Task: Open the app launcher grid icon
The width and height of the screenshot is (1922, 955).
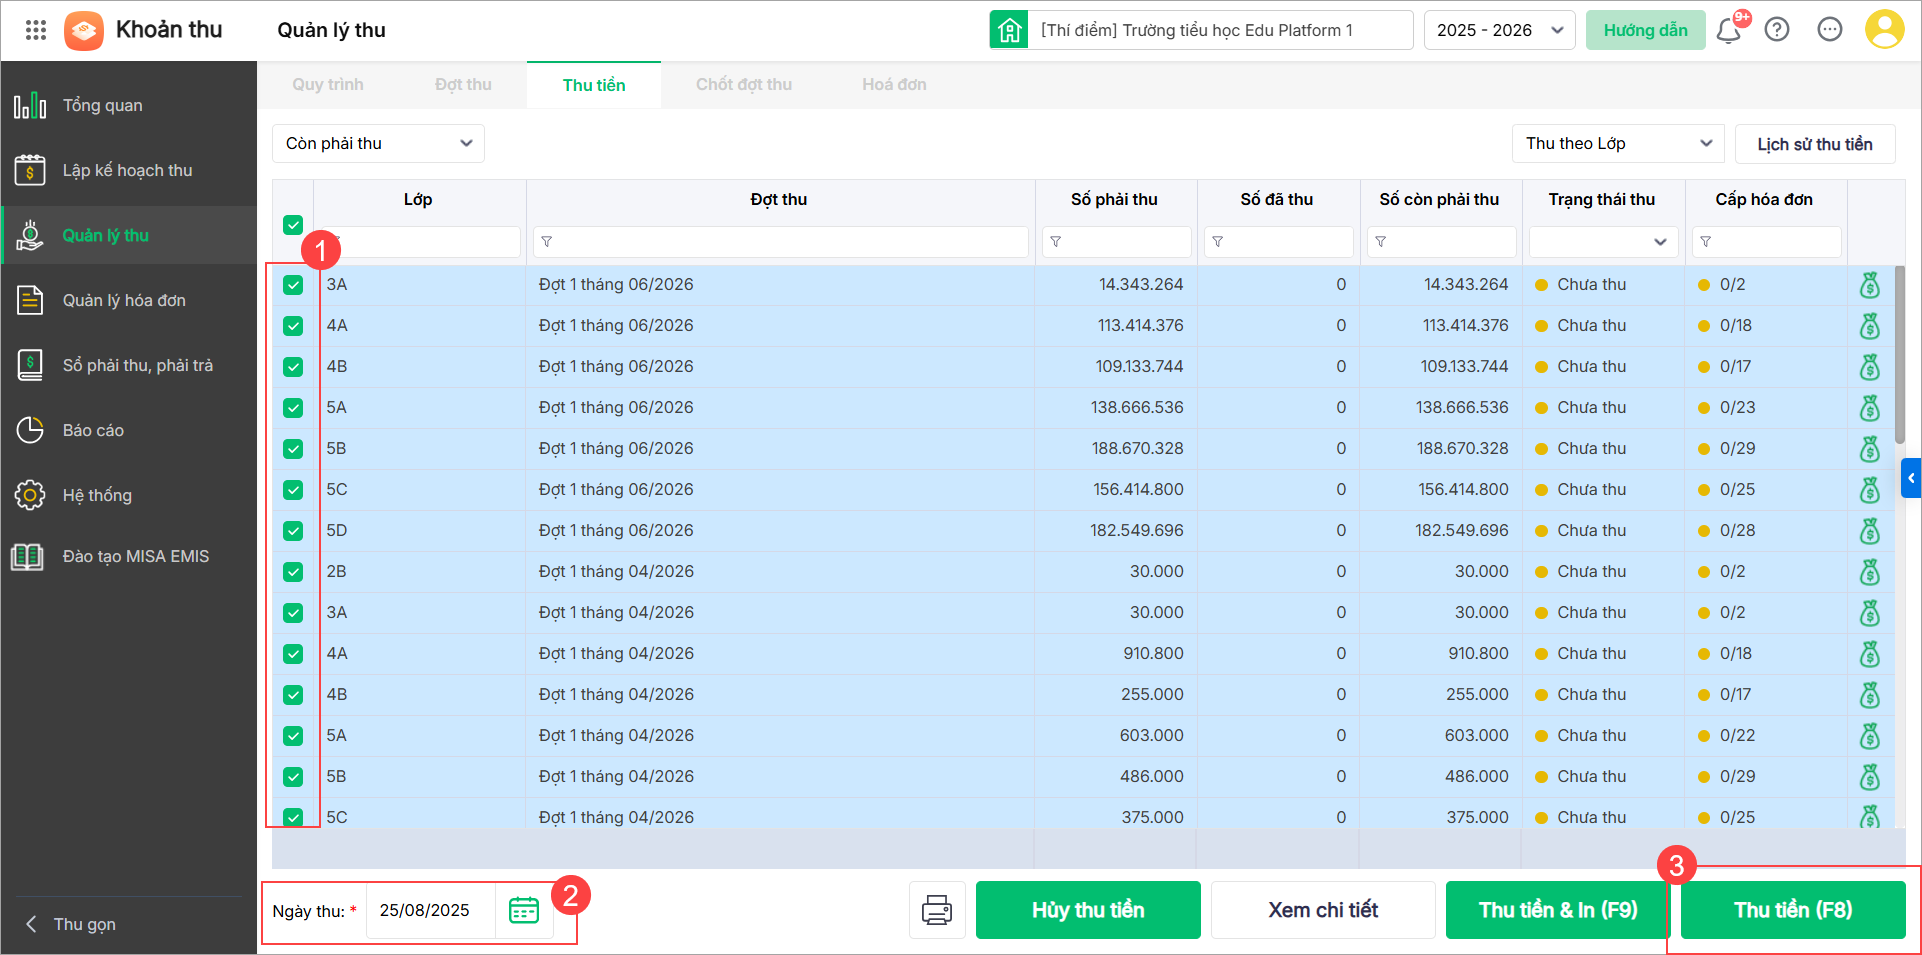Action: 36,30
